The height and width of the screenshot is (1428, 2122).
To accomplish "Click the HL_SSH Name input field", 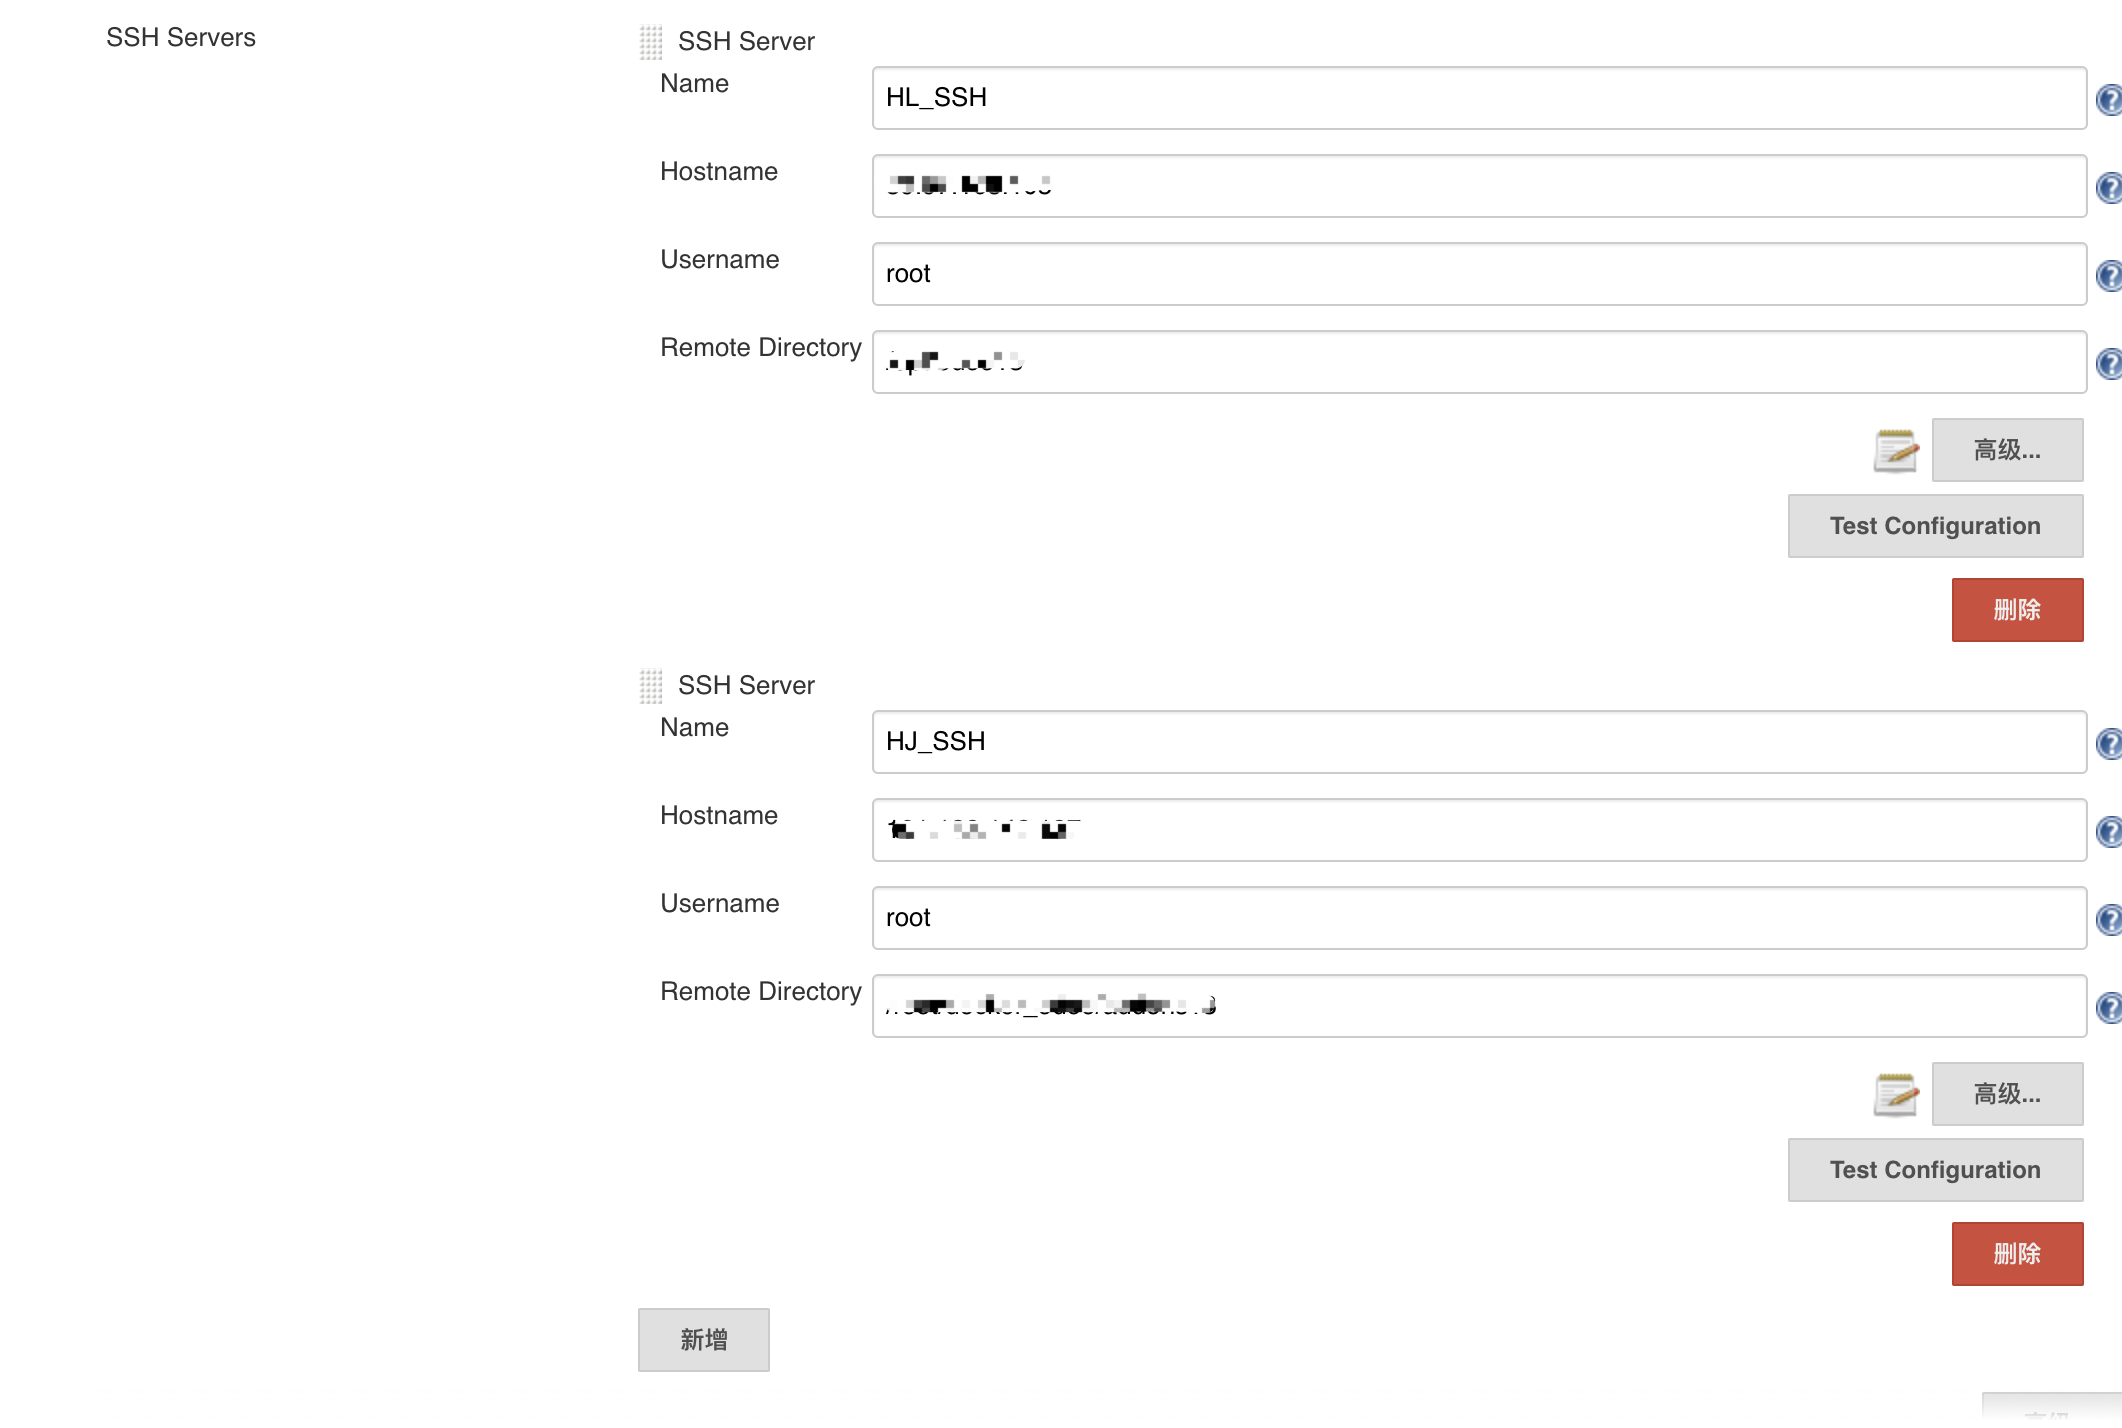I will pyautogui.click(x=1478, y=98).
